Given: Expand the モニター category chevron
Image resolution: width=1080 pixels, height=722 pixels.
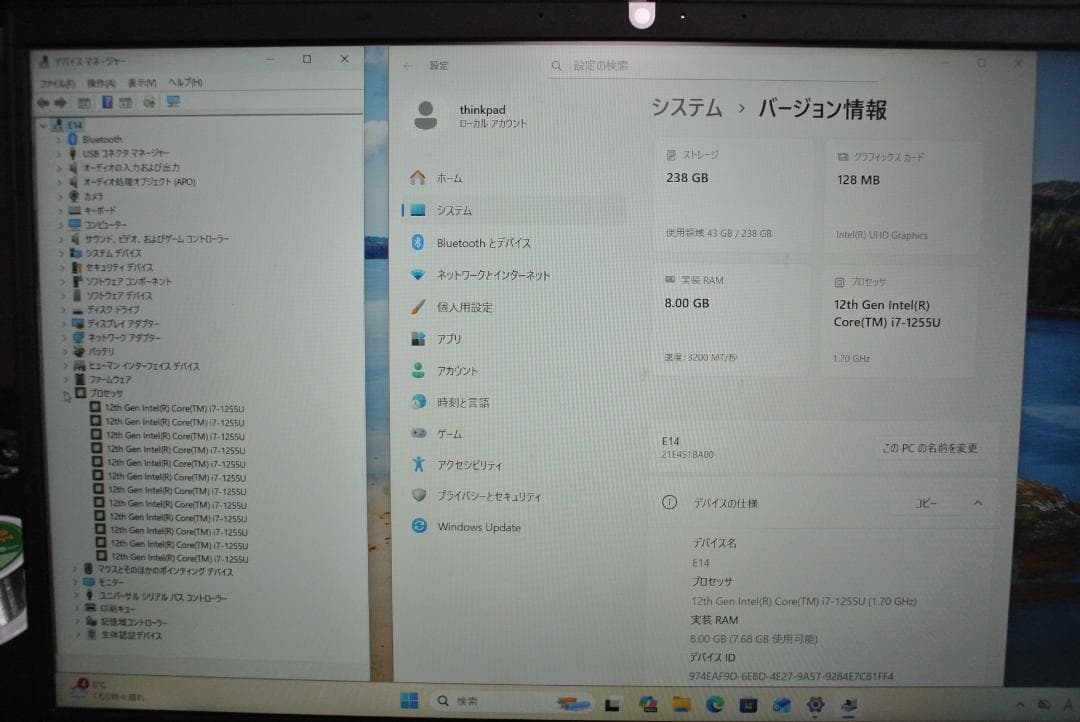Looking at the screenshot, I should [x=75, y=583].
